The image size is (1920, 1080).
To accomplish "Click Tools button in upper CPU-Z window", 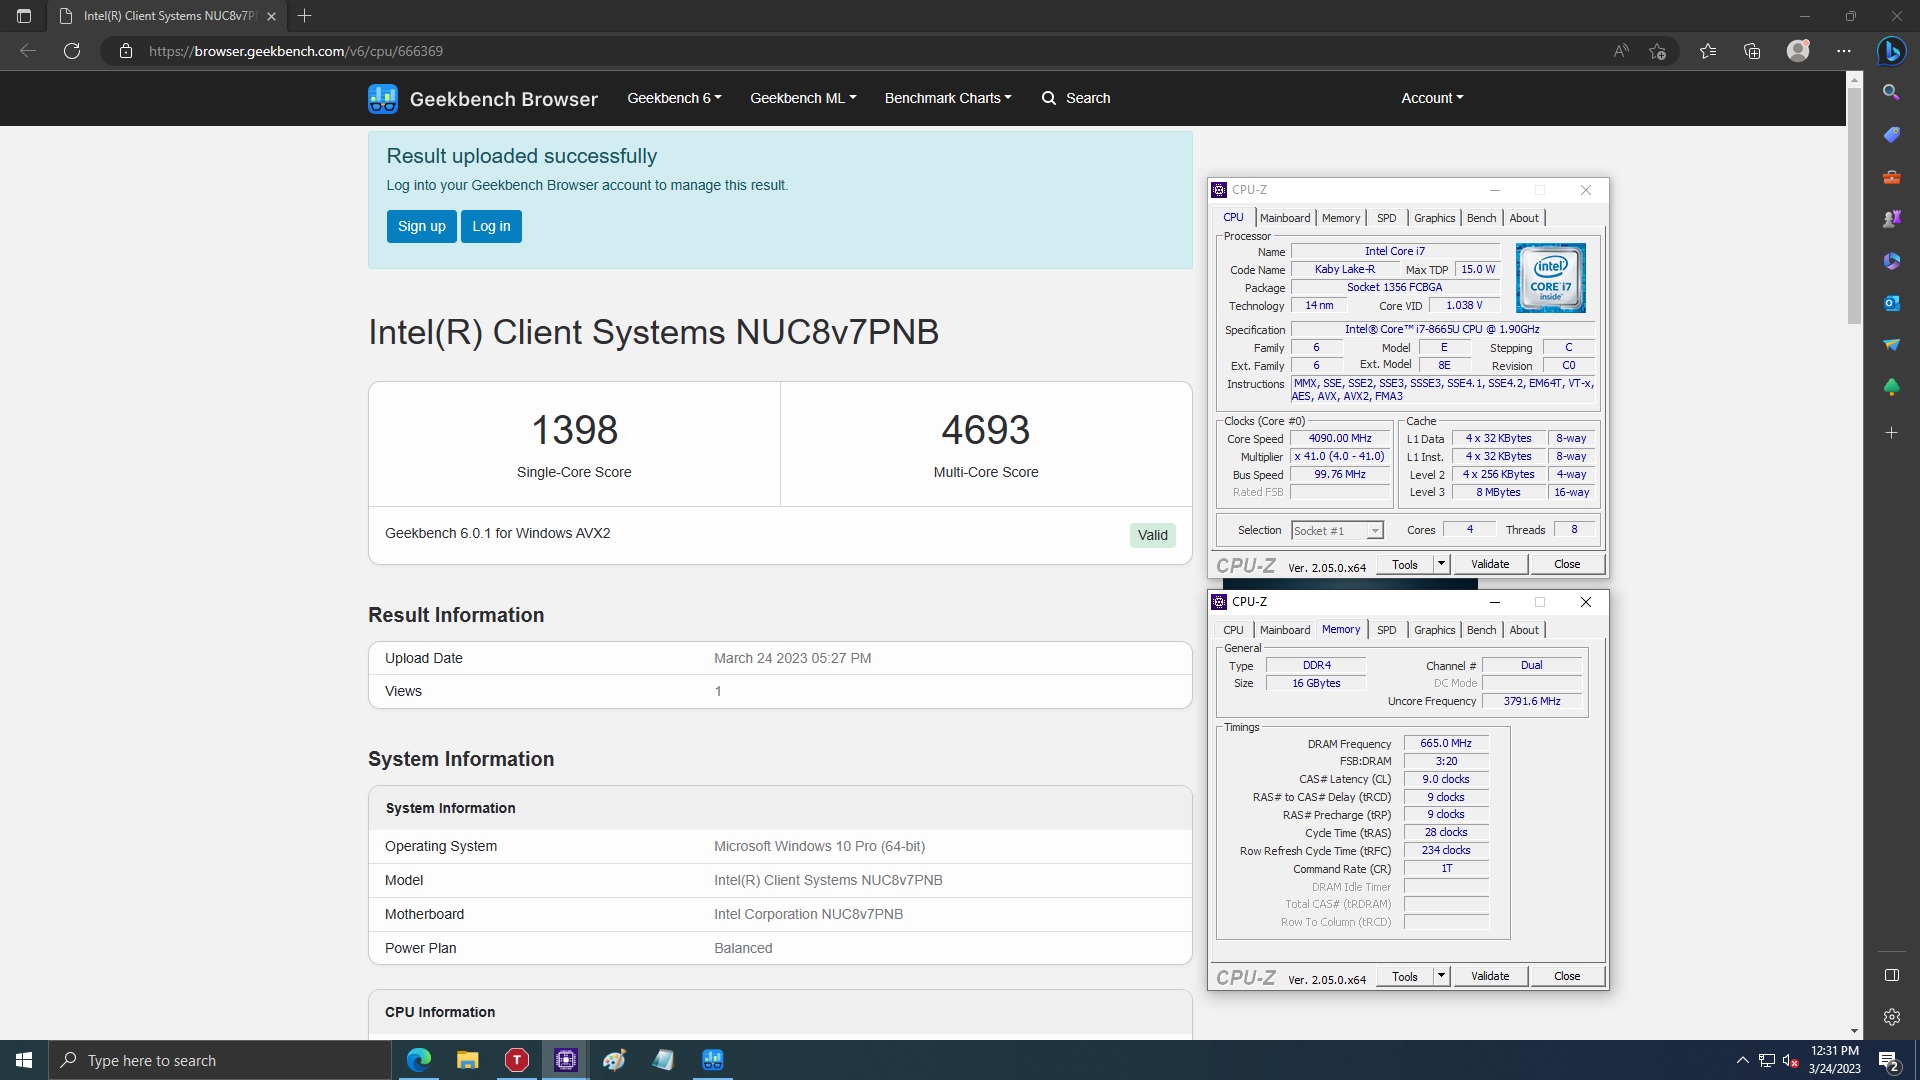I will tap(1404, 564).
